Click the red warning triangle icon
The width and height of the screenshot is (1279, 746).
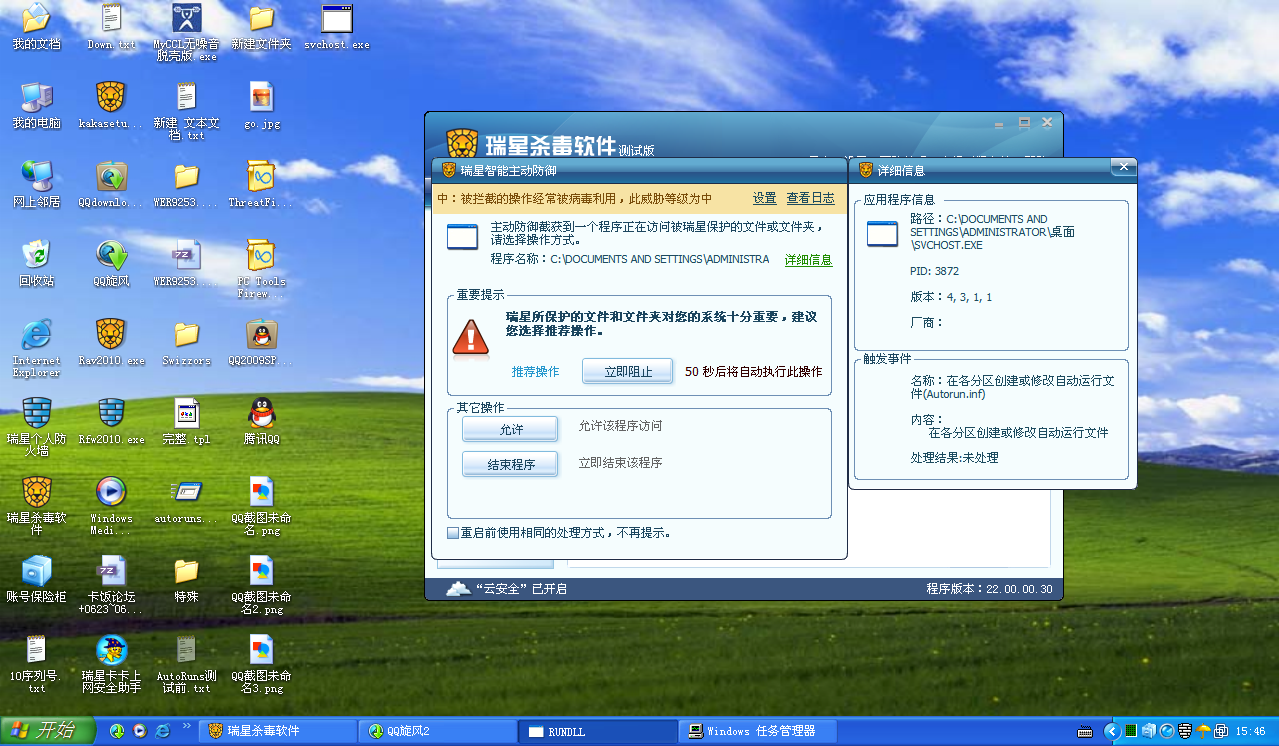coord(470,337)
